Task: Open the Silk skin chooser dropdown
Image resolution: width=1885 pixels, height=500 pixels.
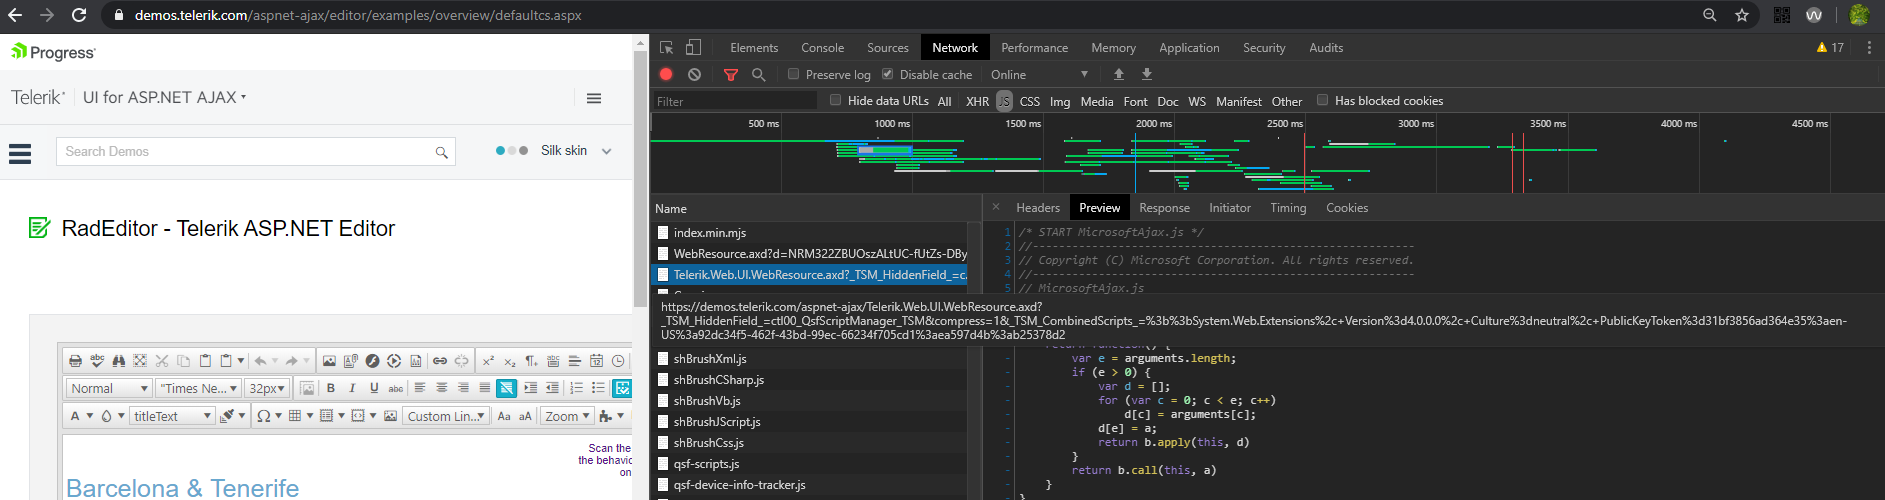Action: [606, 151]
